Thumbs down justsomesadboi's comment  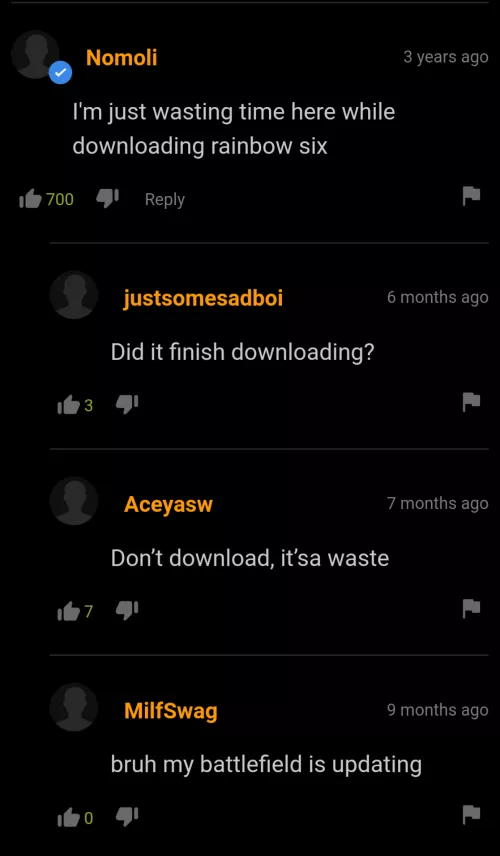pos(127,405)
